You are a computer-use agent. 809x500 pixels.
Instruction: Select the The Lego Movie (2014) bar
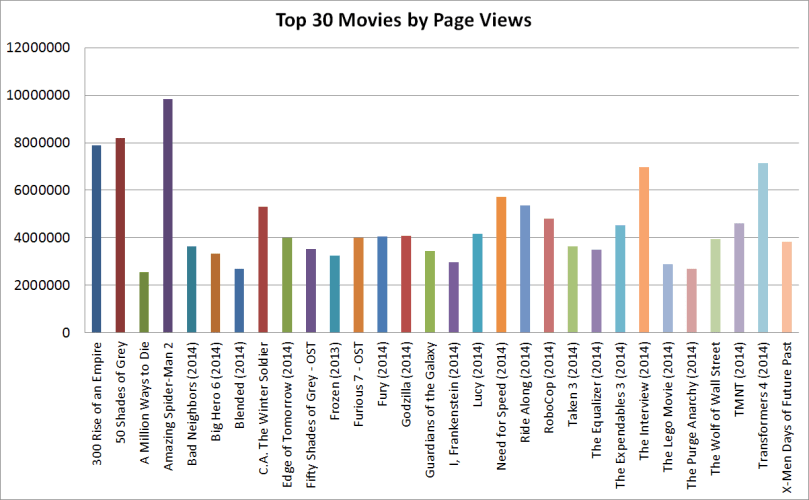(668, 298)
